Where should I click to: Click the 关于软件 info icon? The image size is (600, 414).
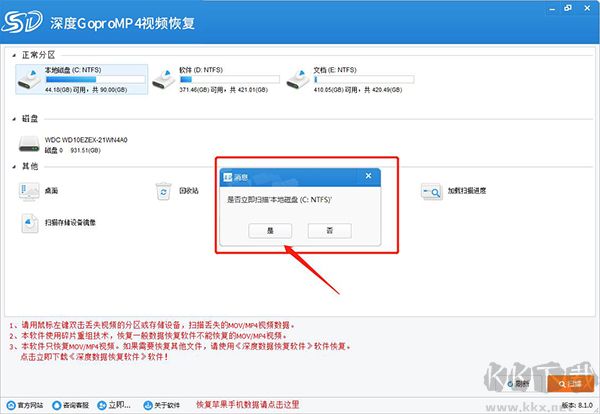point(148,405)
